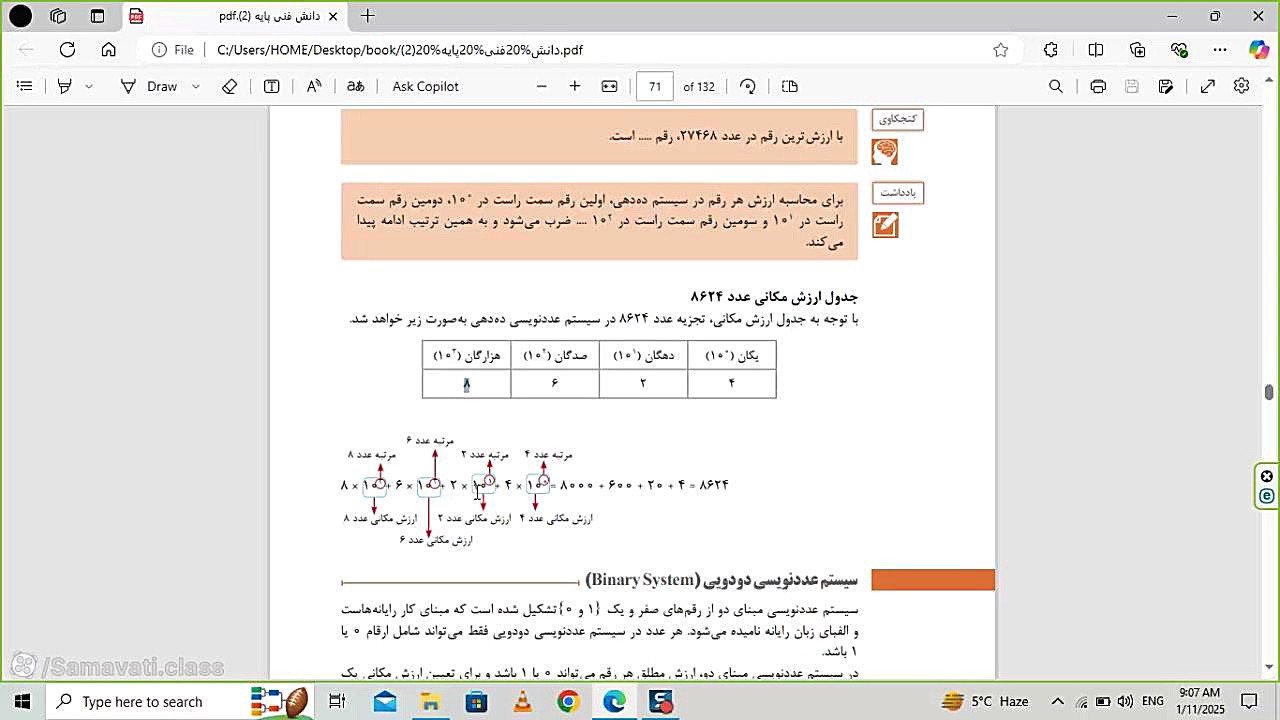
Task: Open Microsoft Store from taskbar
Action: [x=476, y=701]
